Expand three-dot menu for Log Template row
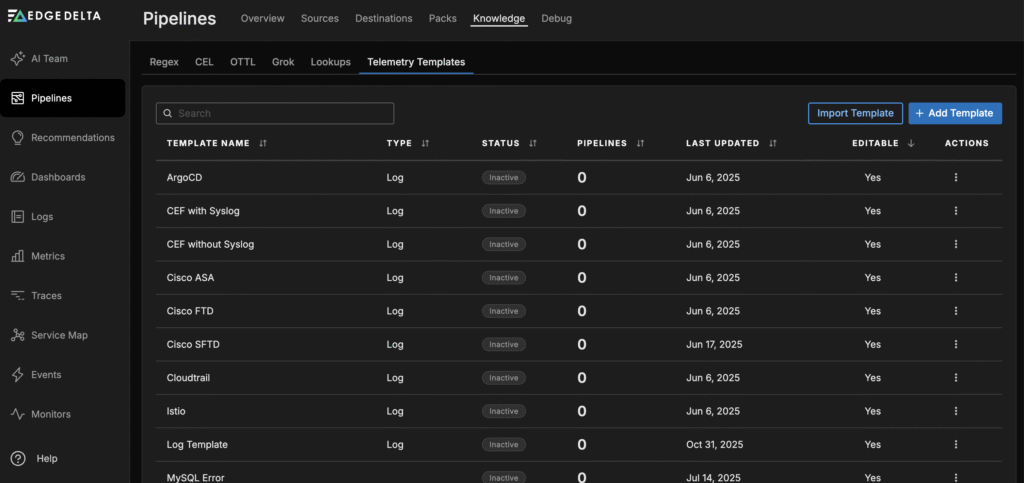The image size is (1024, 483). 956,444
